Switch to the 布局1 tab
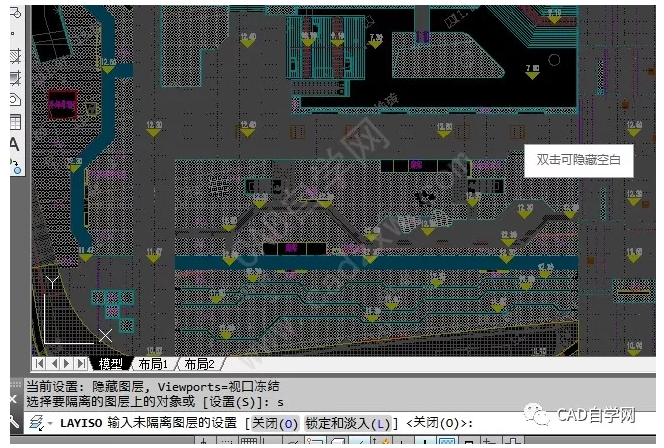 (153, 364)
